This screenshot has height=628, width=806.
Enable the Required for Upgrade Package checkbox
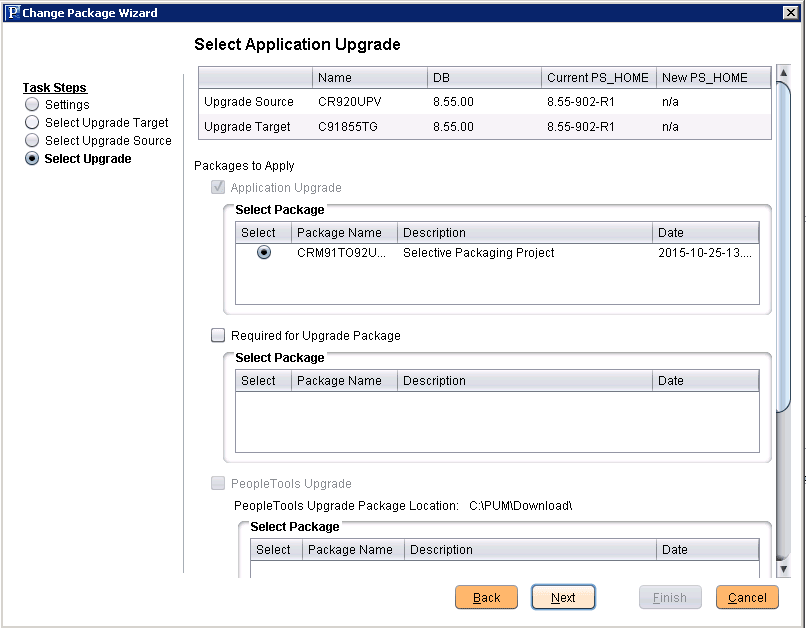click(217, 335)
